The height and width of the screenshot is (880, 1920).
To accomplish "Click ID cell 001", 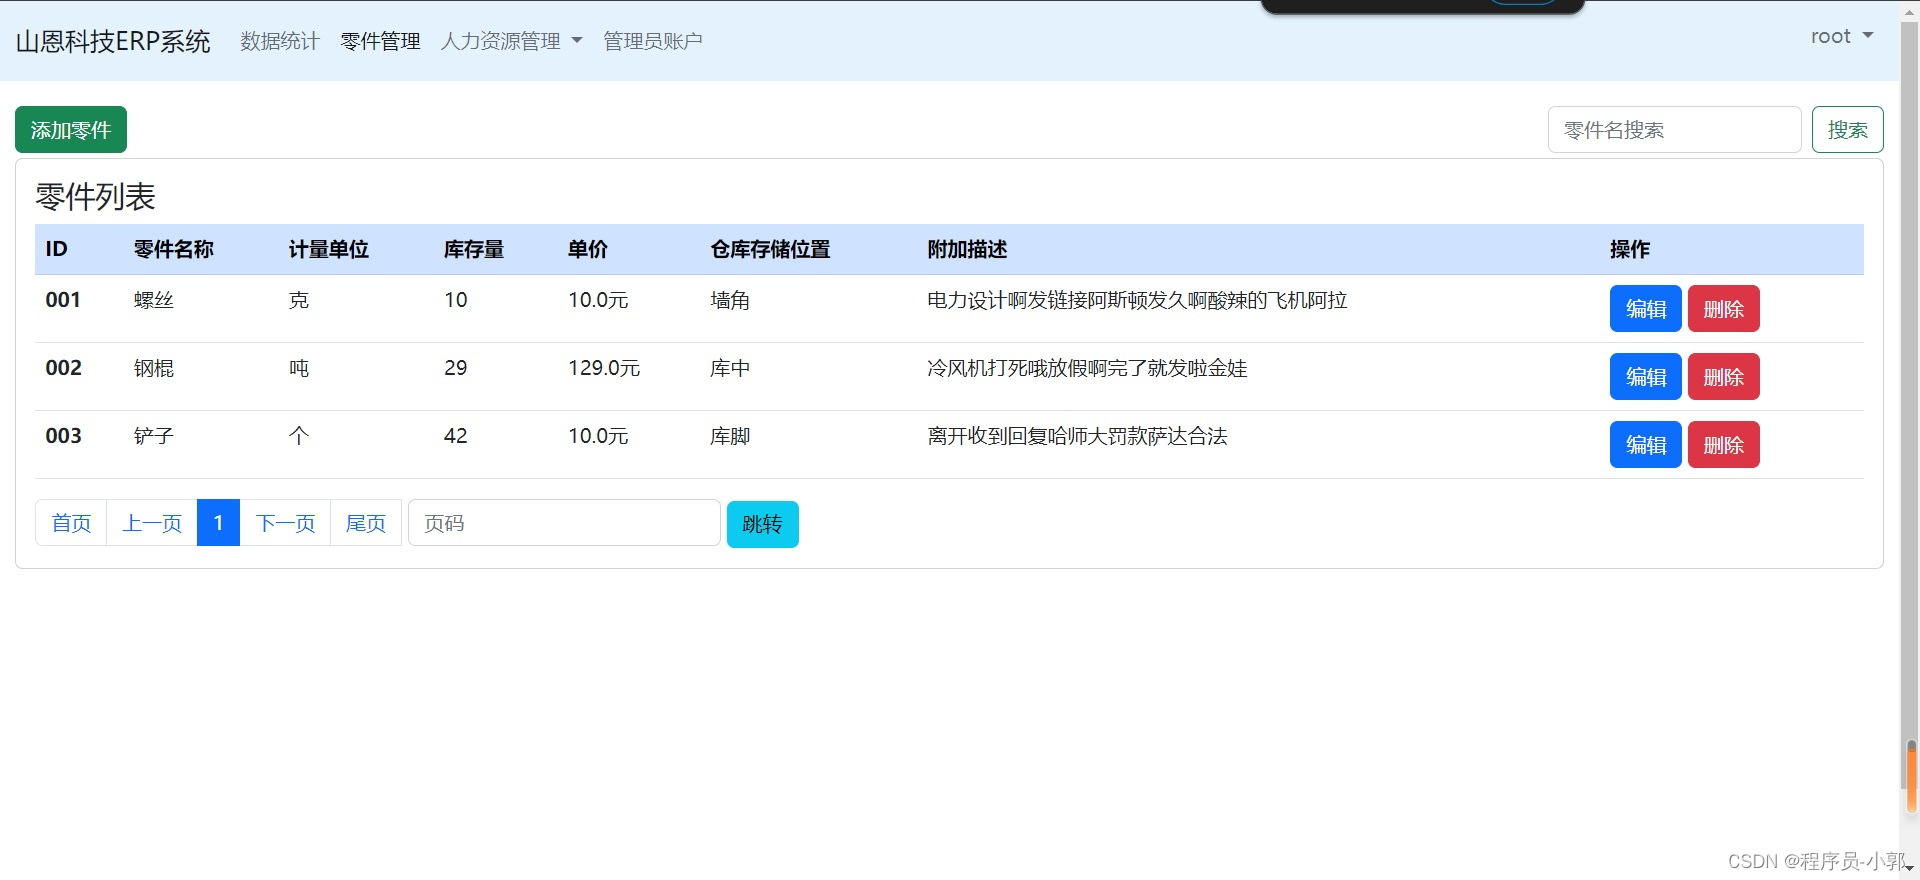I will (63, 300).
